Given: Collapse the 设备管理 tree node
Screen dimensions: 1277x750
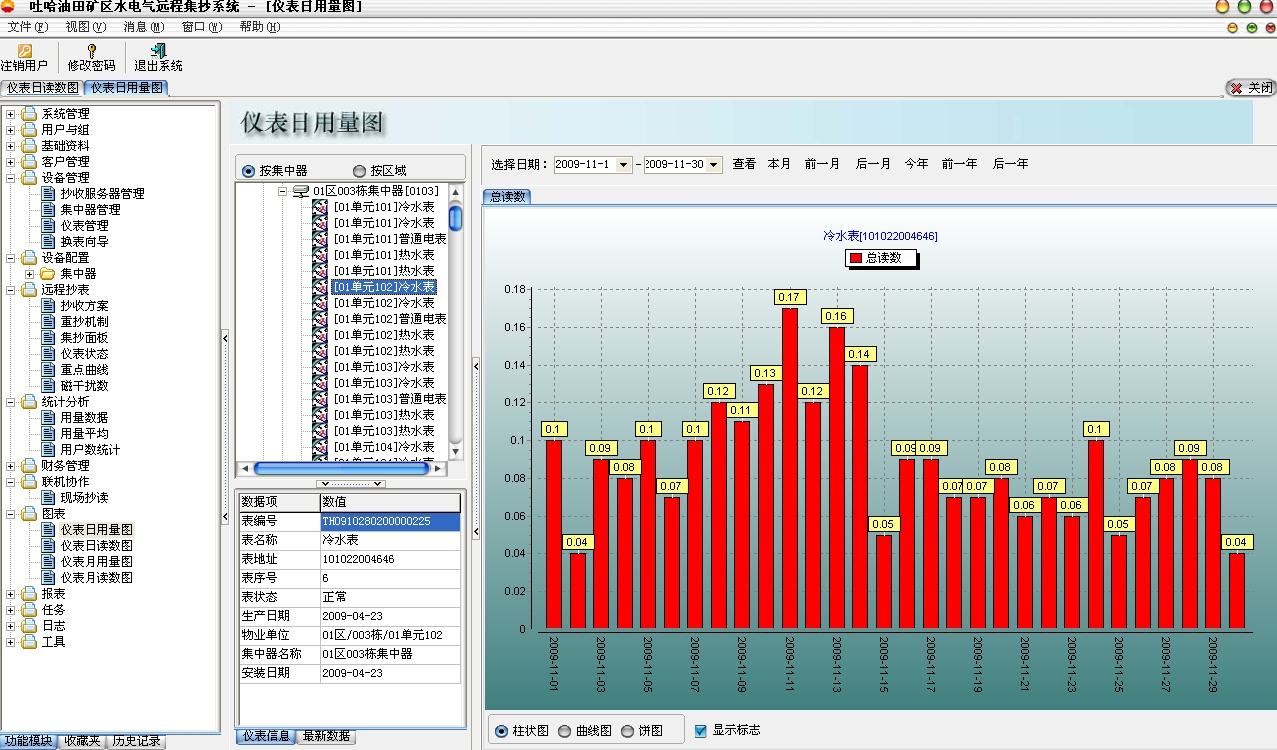Looking at the screenshot, I should coord(11,178).
